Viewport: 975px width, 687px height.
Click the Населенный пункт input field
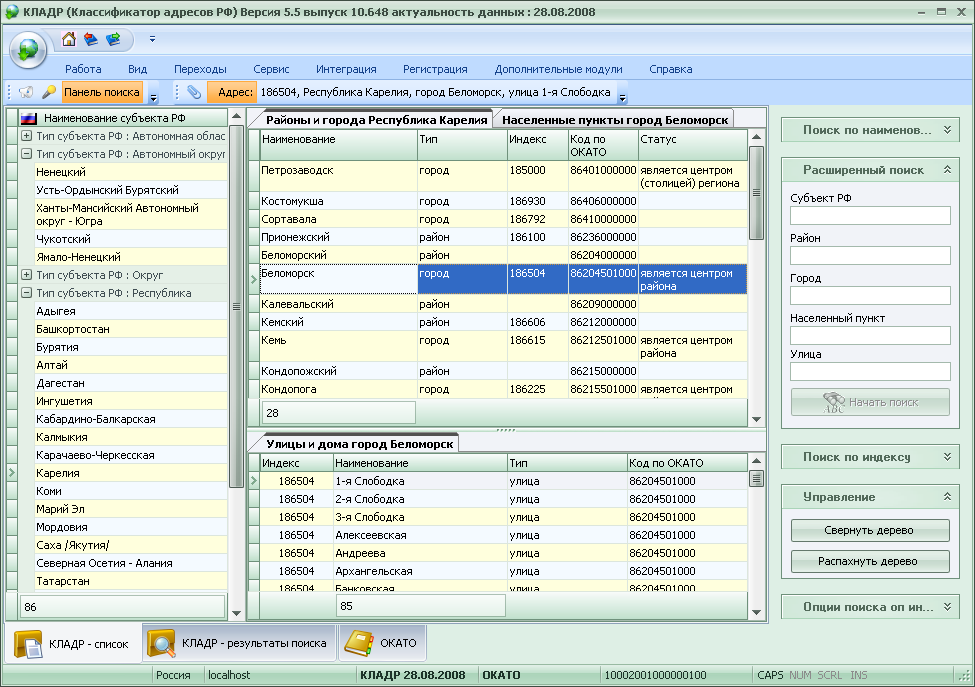(870, 336)
